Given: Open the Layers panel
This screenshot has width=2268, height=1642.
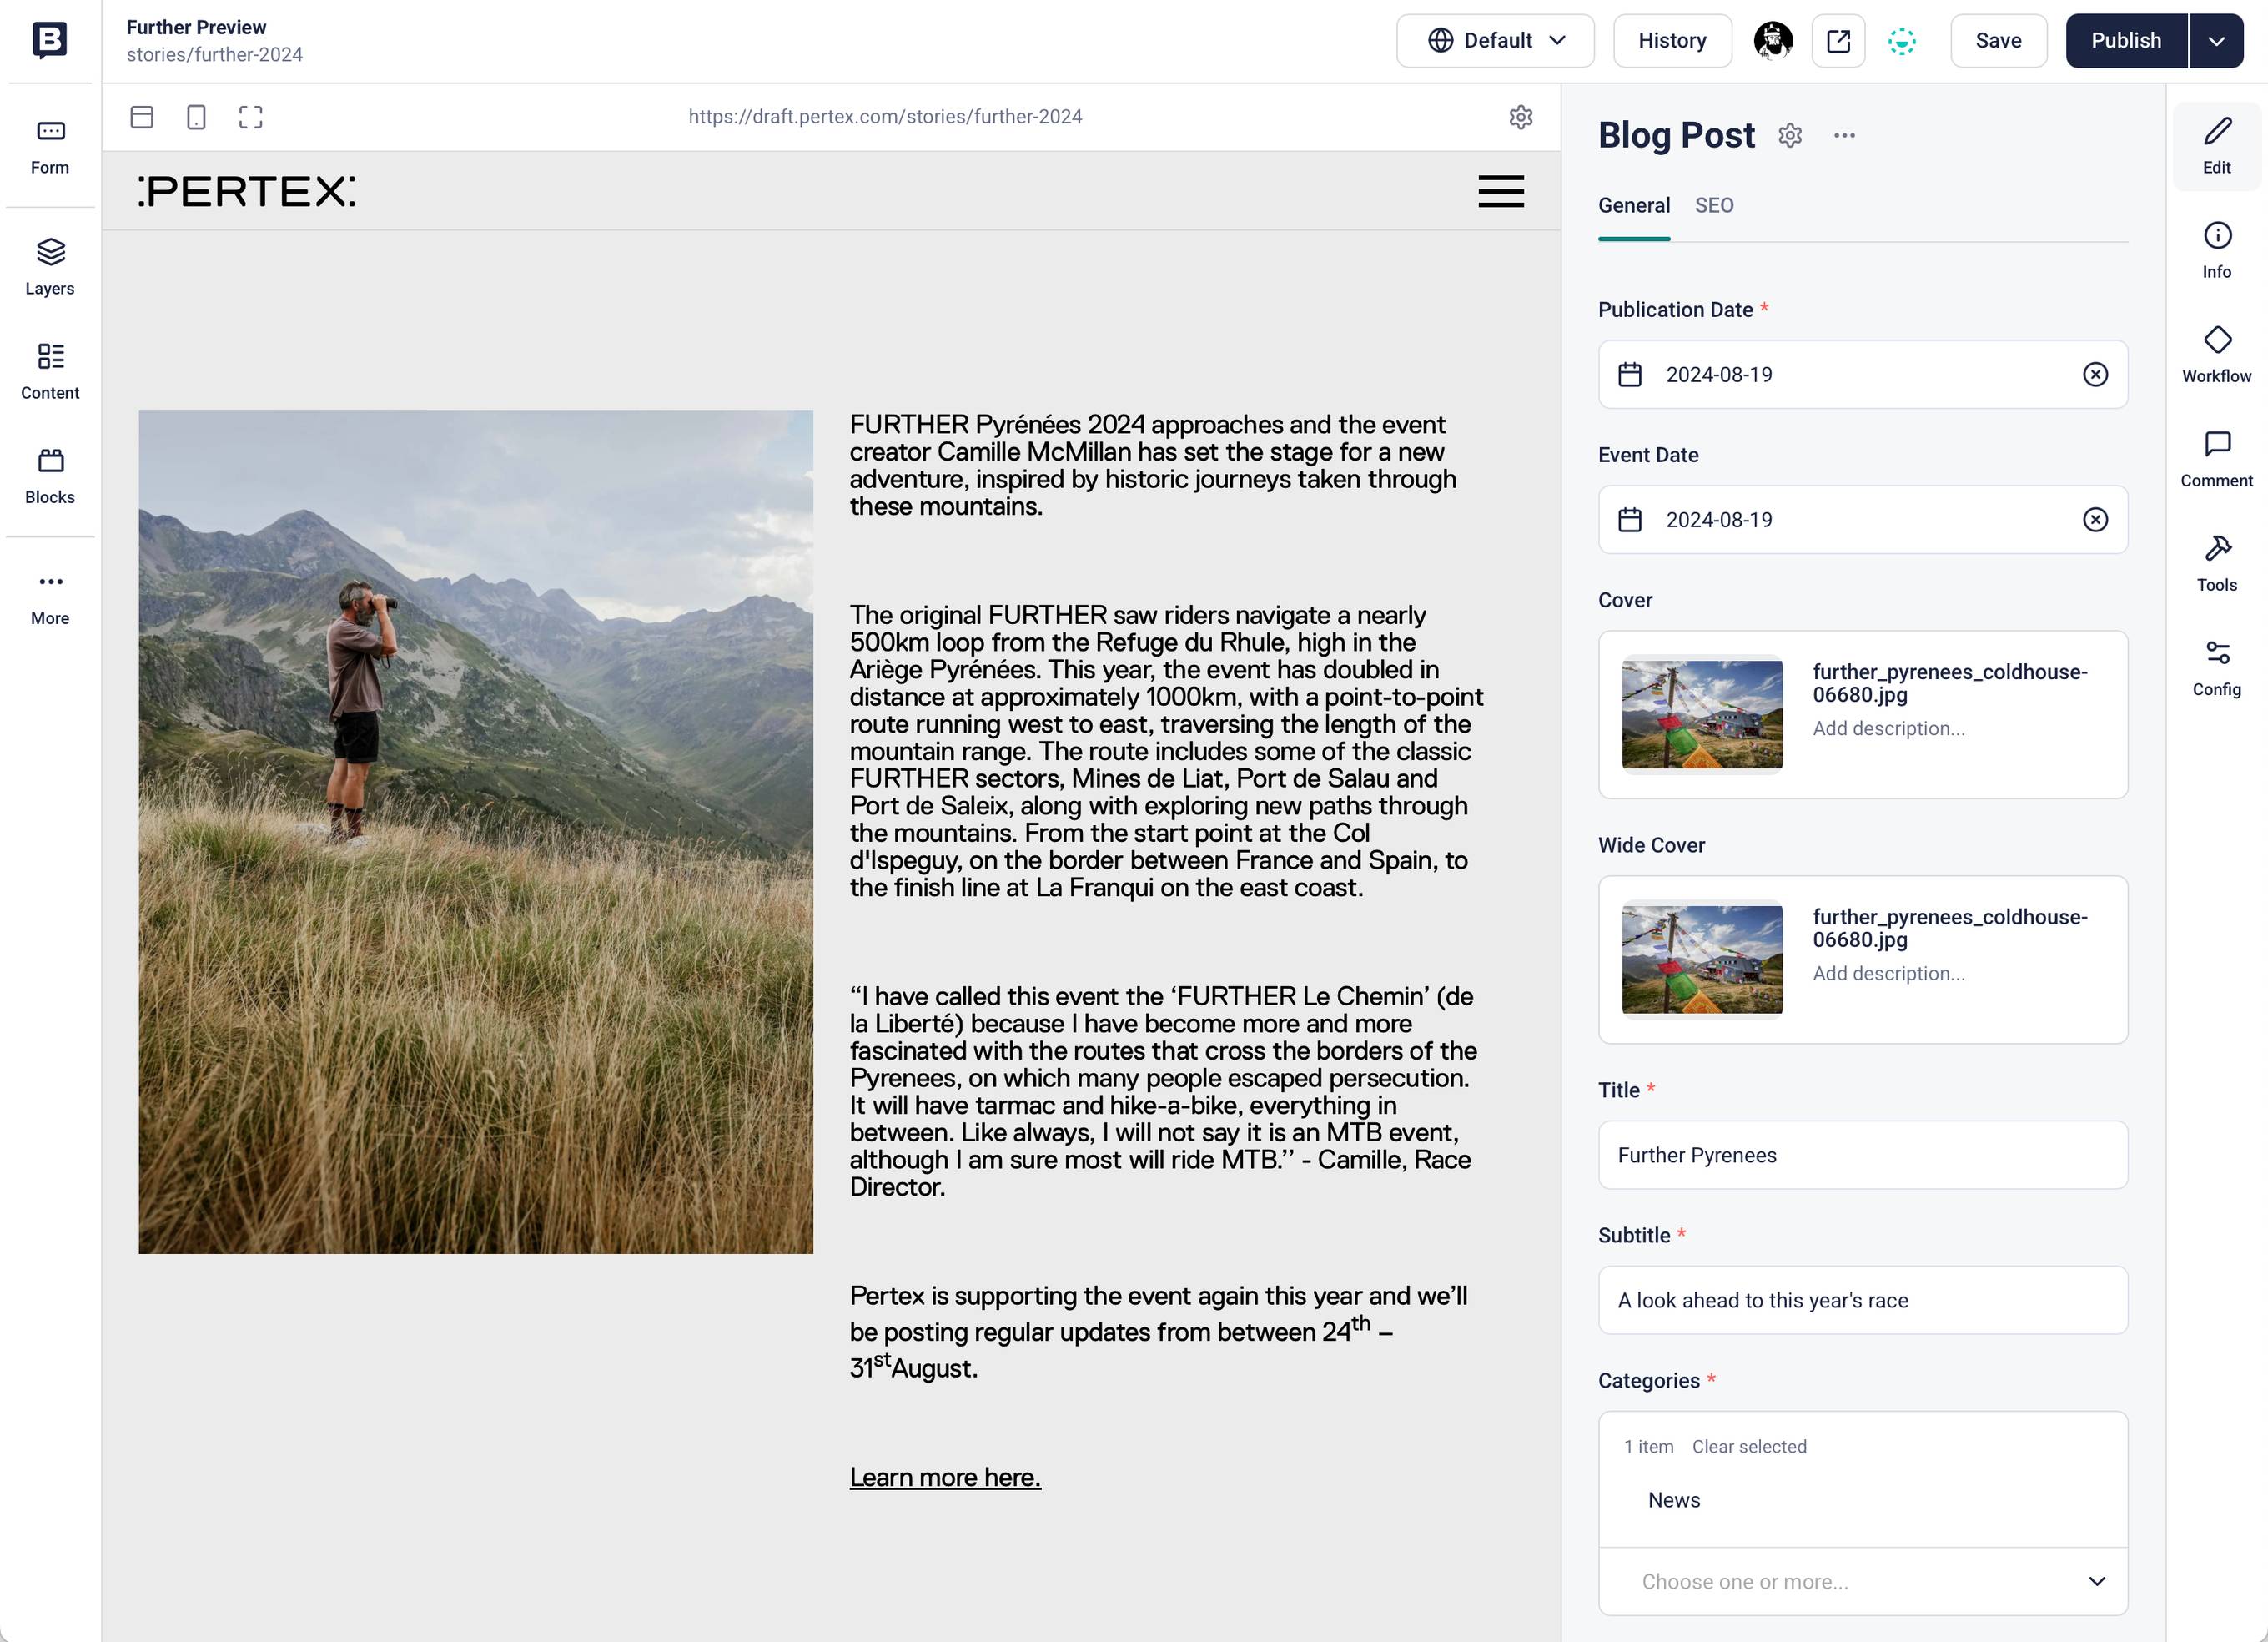Looking at the screenshot, I should pos(50,267).
